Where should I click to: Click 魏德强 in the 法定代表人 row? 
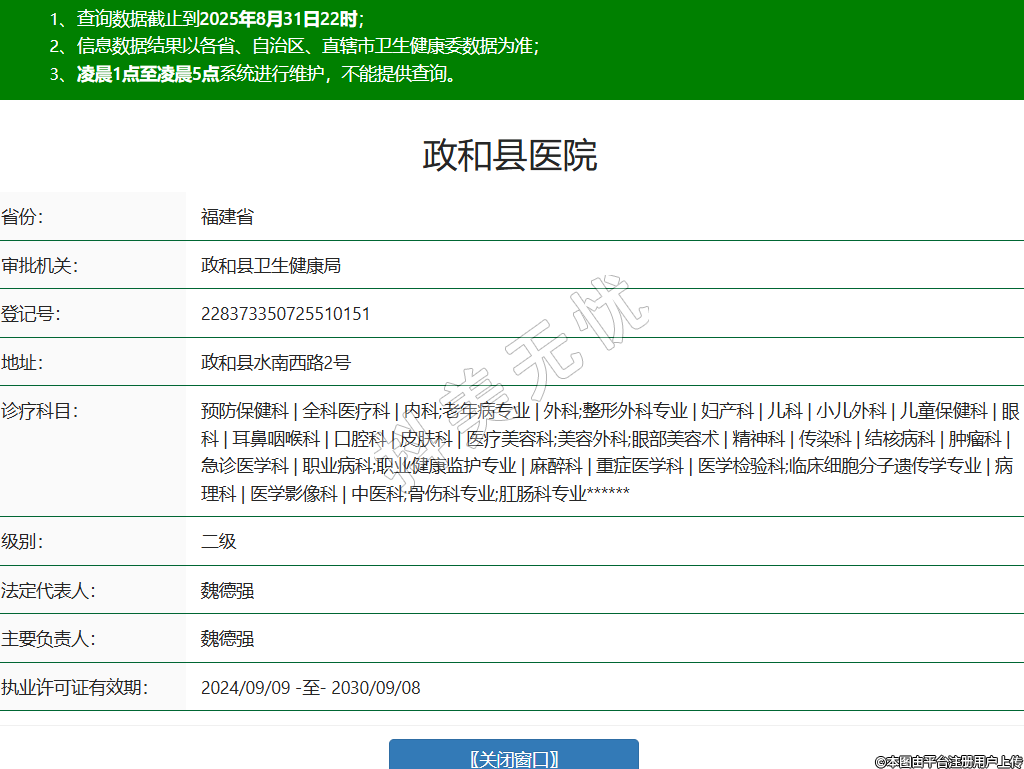coord(227,590)
